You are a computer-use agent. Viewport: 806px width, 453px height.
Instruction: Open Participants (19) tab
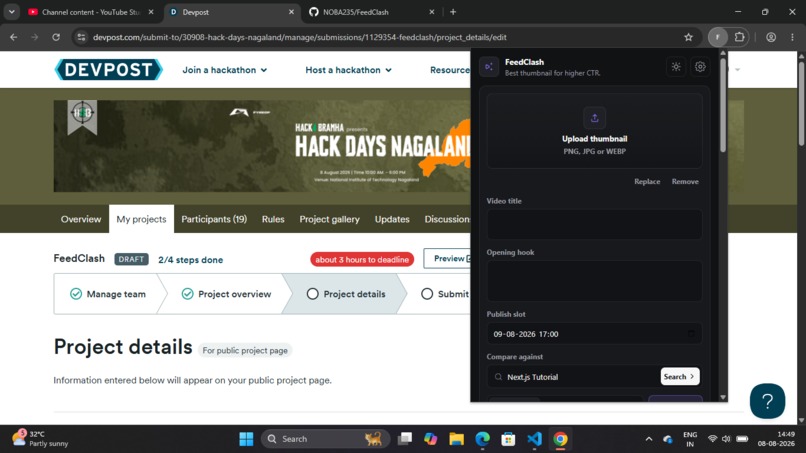214,219
